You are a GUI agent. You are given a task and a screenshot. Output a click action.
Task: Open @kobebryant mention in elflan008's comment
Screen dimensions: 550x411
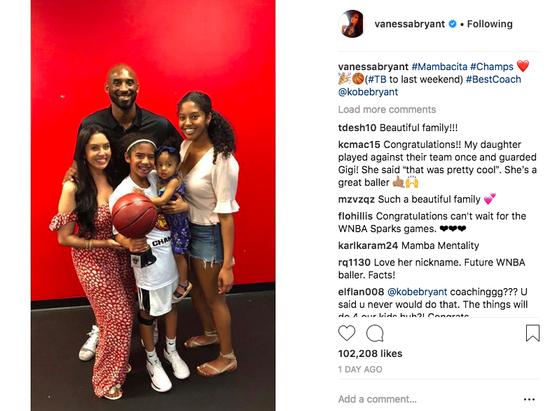[x=417, y=292]
